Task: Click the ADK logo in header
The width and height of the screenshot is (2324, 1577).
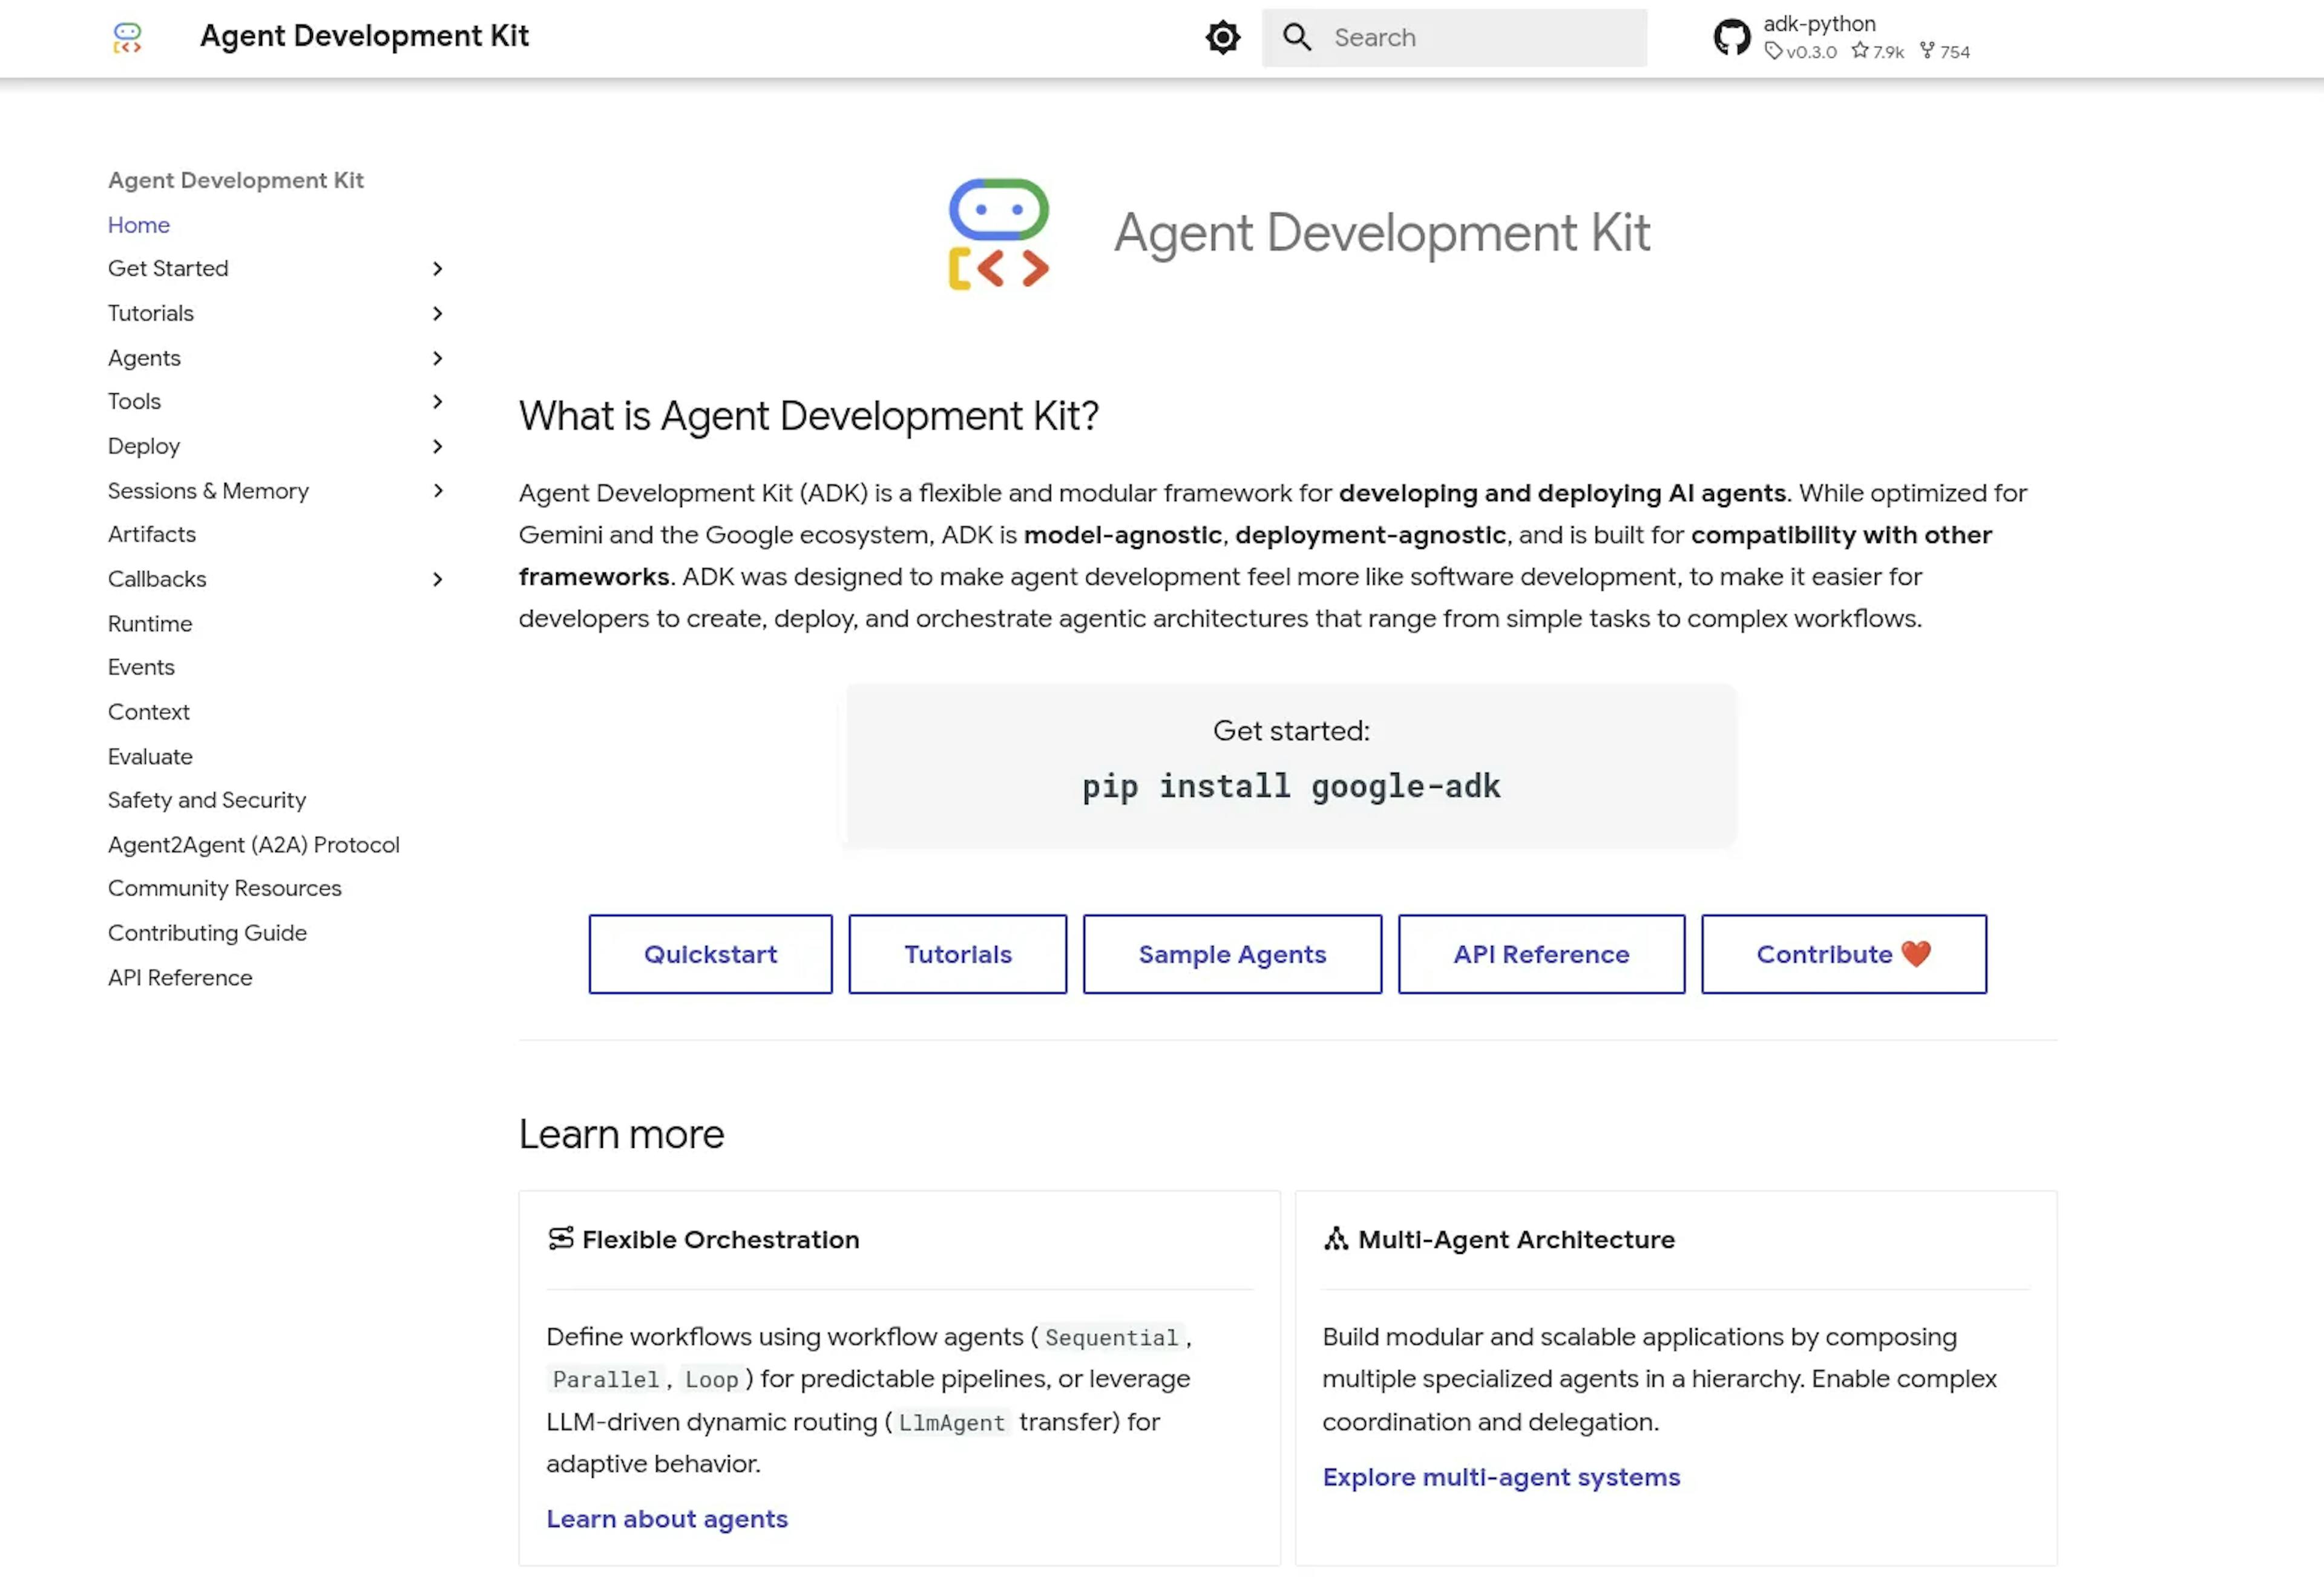Action: click(x=127, y=38)
